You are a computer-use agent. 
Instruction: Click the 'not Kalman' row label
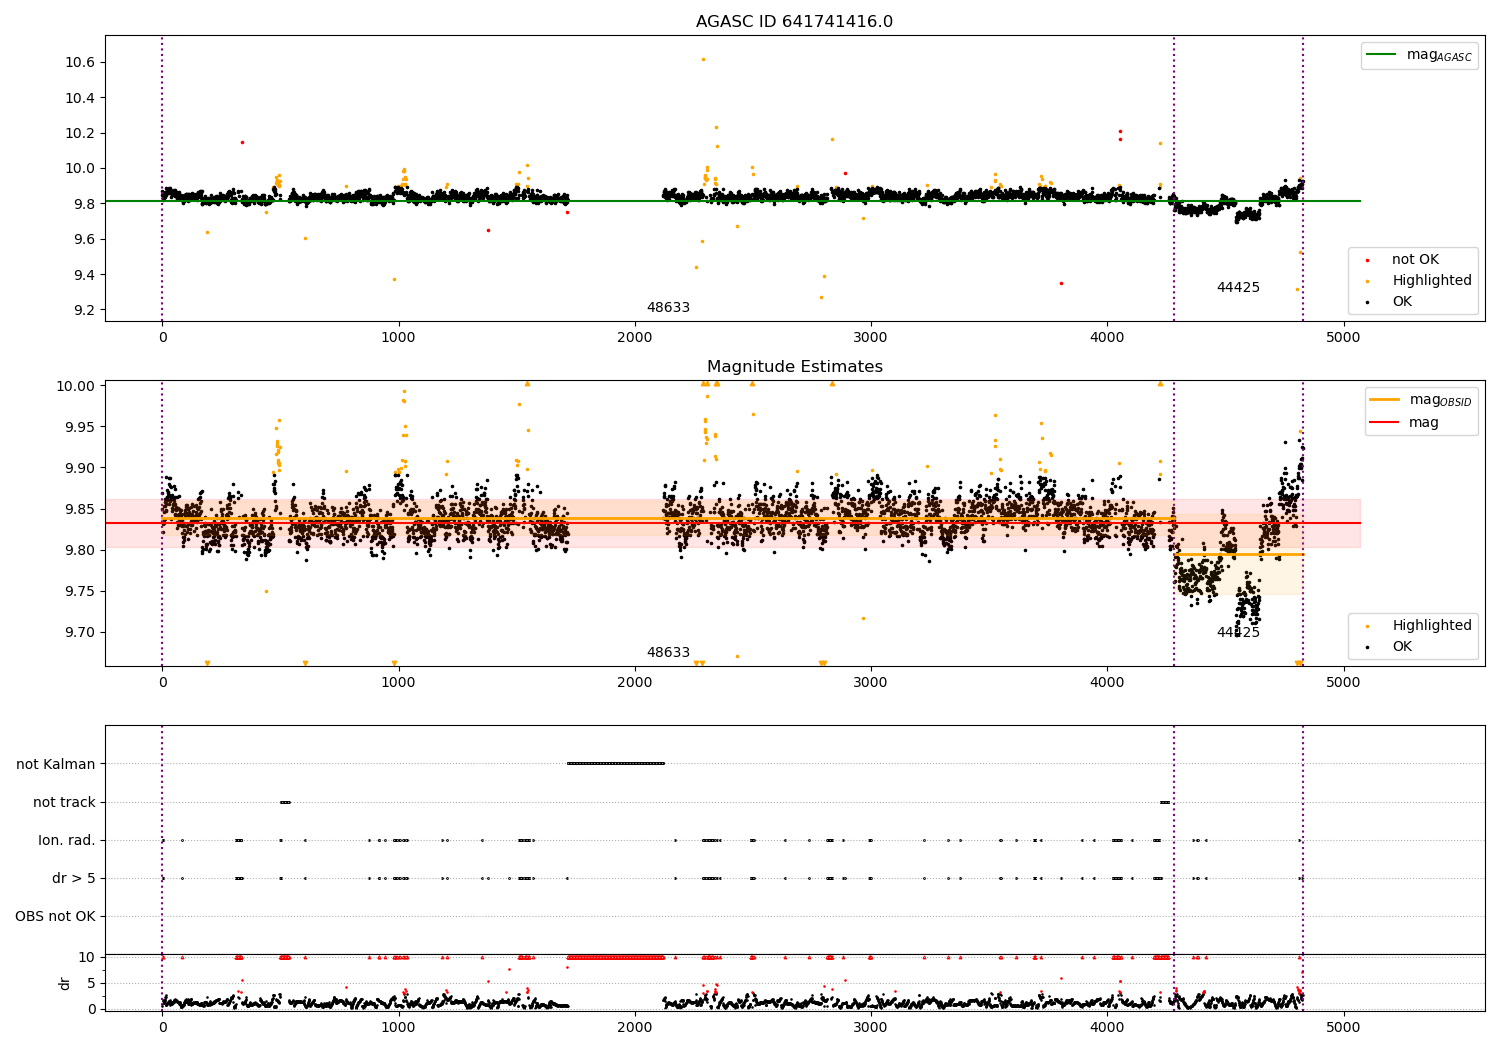[56, 765]
